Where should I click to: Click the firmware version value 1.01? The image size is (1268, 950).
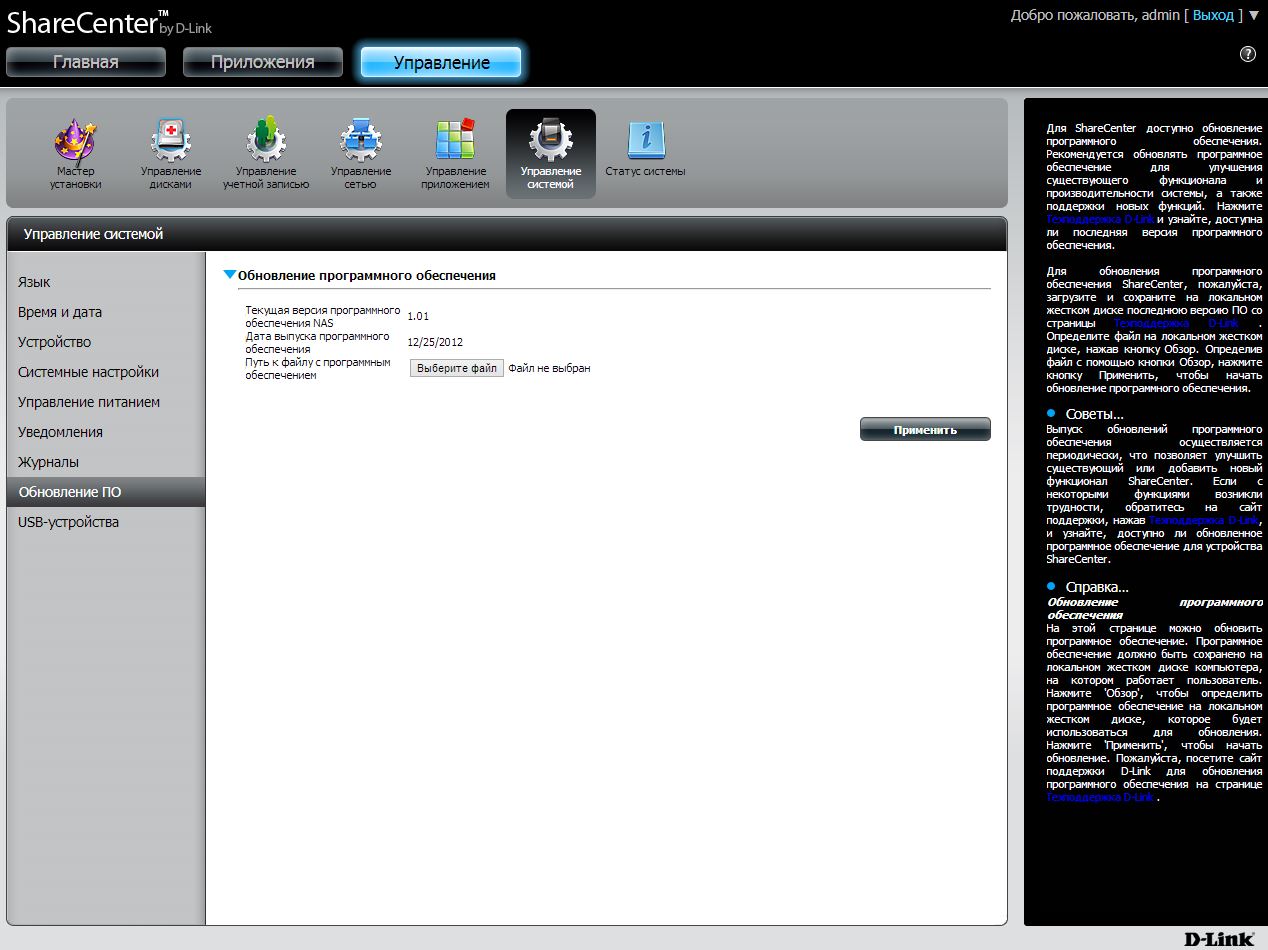tap(418, 316)
